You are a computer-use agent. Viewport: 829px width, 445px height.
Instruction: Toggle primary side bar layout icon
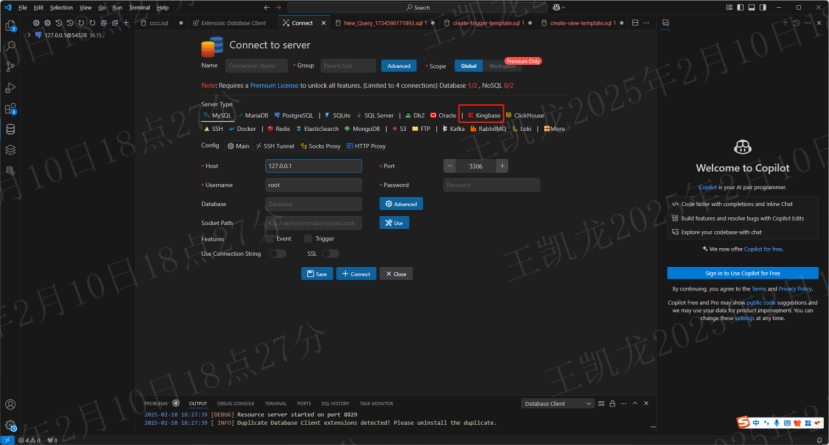click(740, 7)
